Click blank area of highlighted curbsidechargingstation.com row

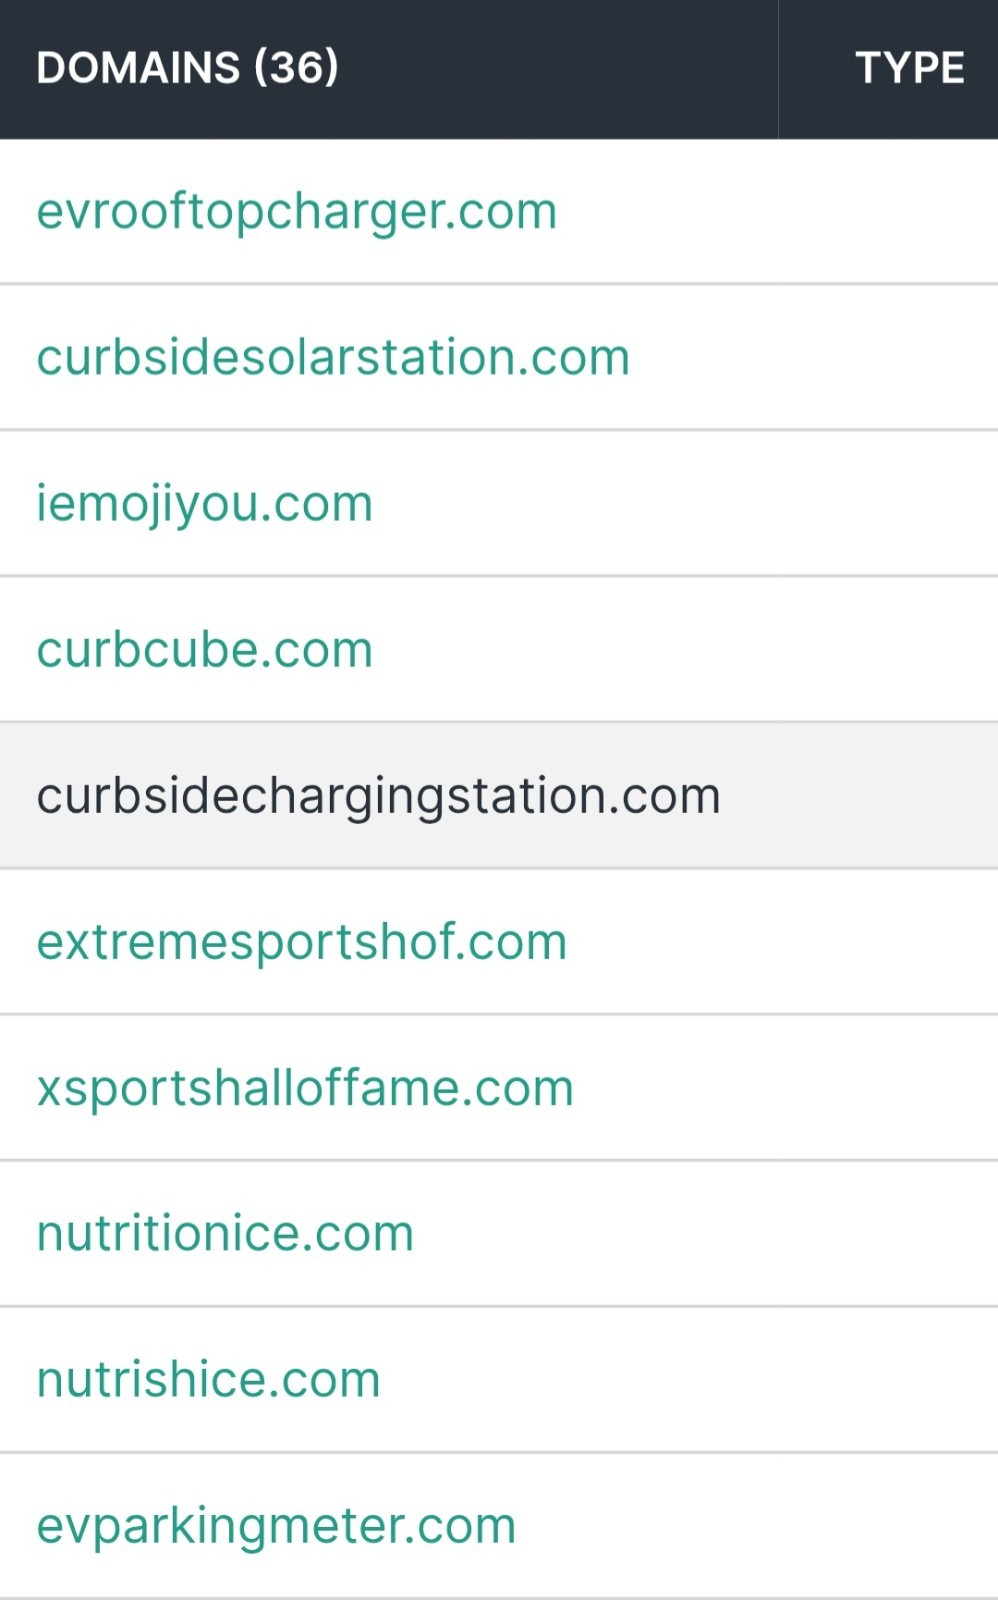859,797
